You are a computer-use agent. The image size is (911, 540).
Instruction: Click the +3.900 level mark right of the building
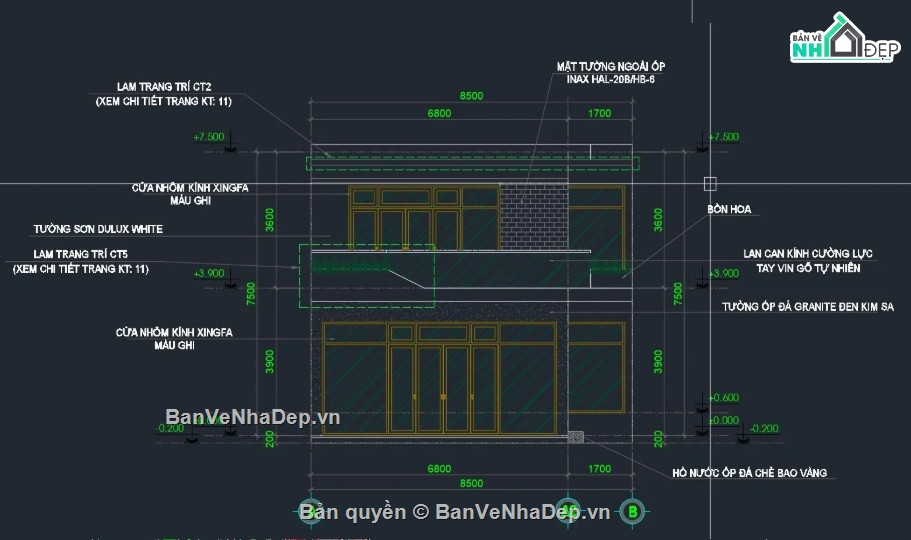pos(724,273)
